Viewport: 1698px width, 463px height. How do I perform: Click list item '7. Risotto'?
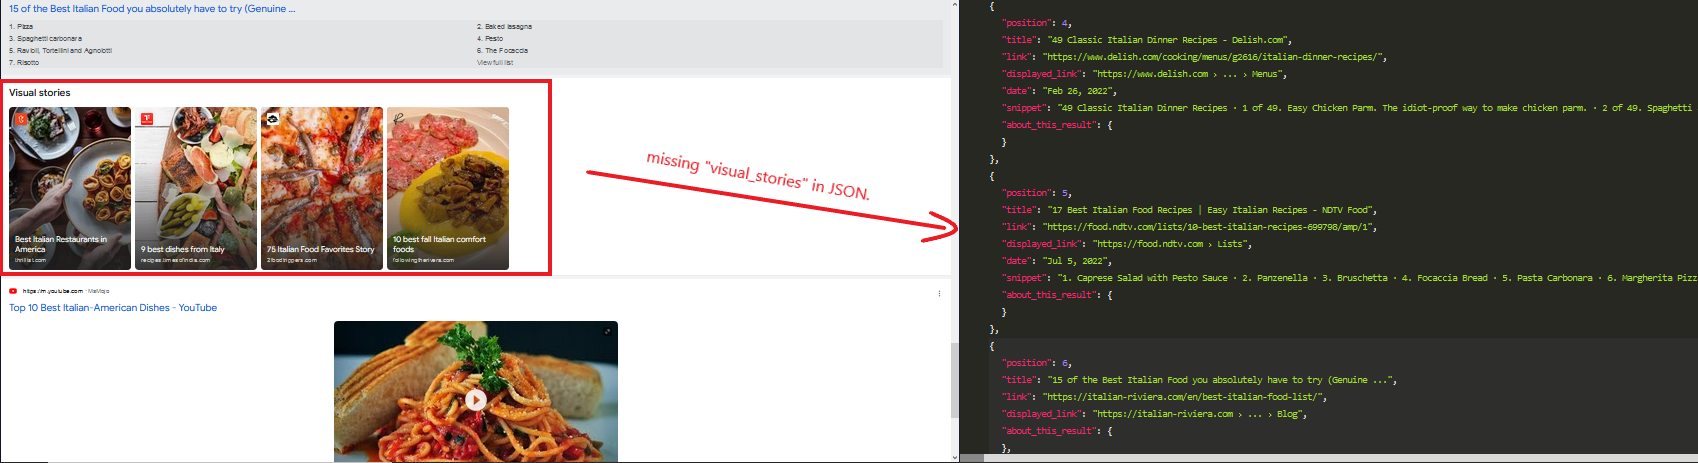click(24, 62)
